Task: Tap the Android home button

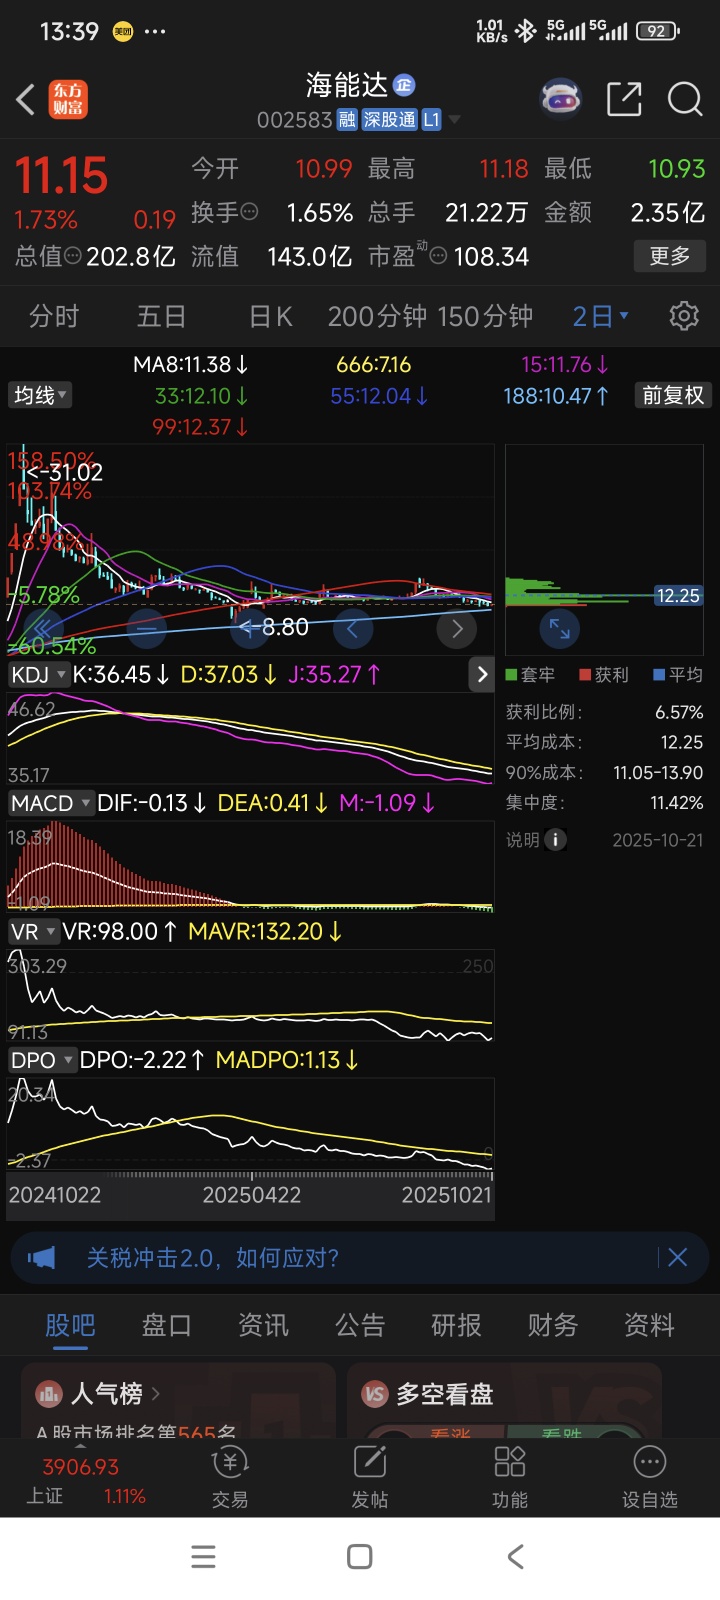Action: point(359,1557)
